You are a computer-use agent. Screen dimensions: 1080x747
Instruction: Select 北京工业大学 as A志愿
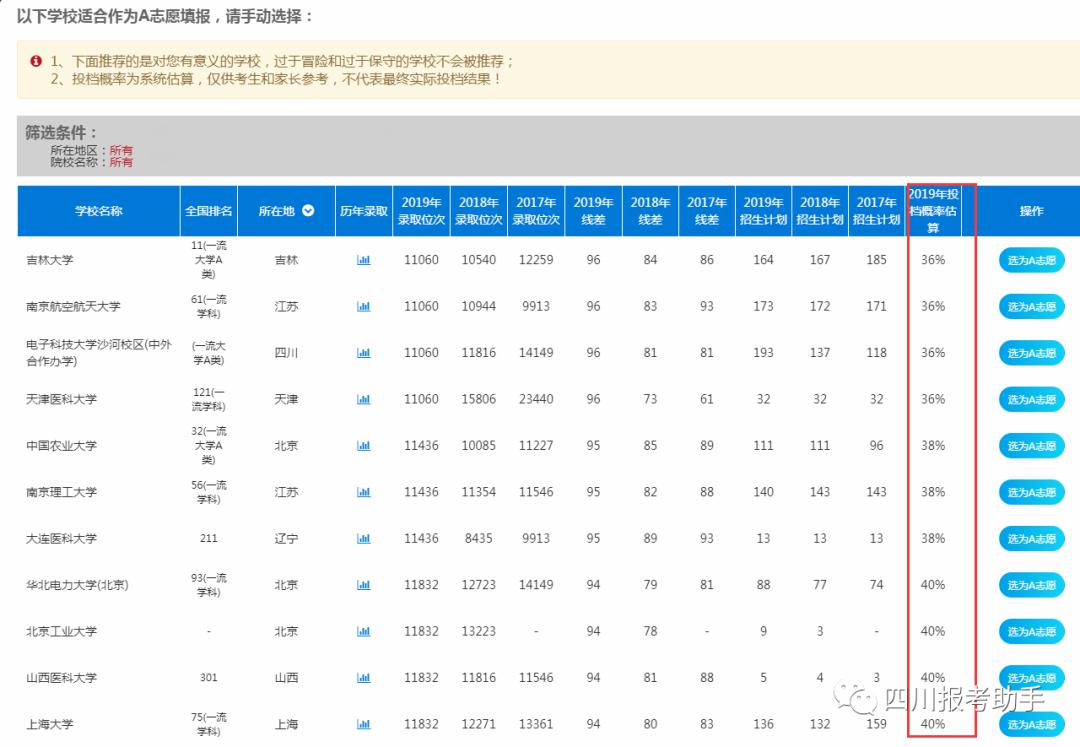coord(1031,631)
